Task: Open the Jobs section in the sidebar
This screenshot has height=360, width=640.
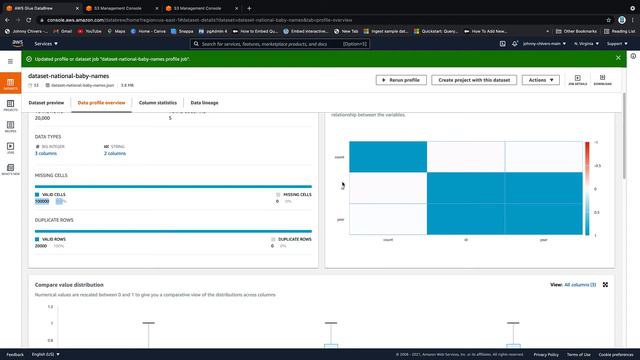Action: click(11, 148)
